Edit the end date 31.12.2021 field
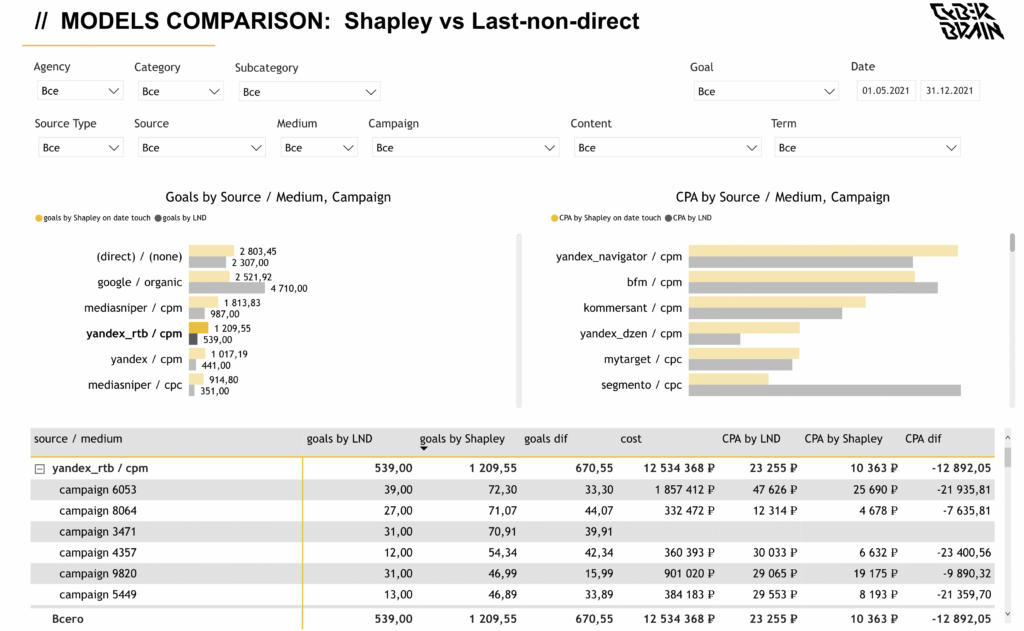The image size is (1024, 631). (949, 91)
